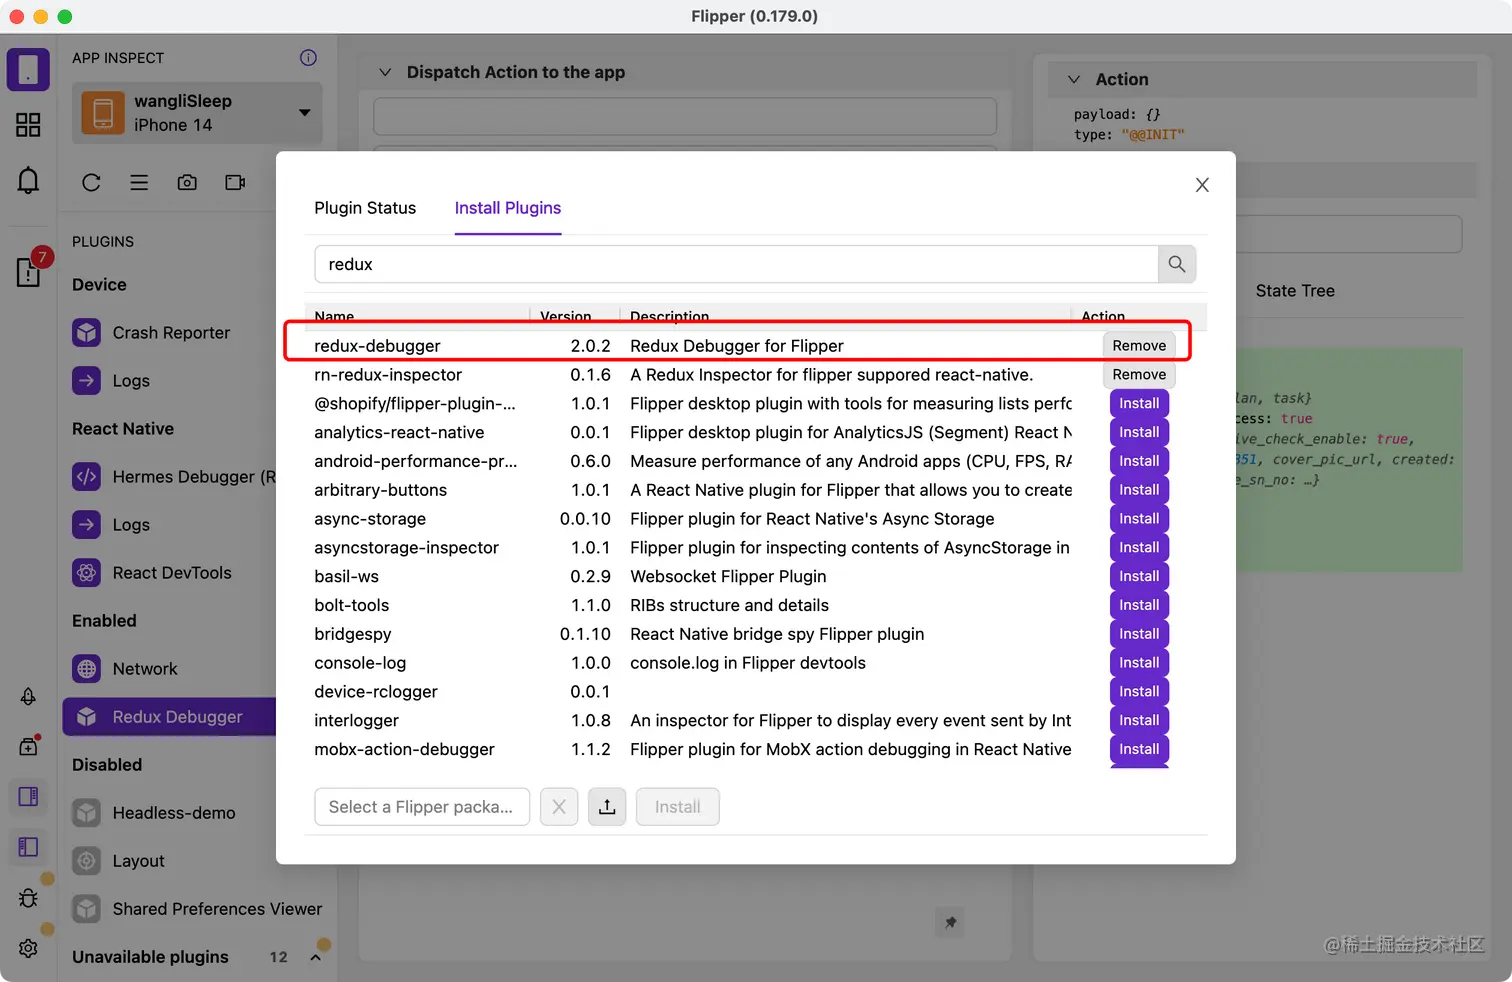Take a screenshot with the camera icon
This screenshot has height=982, width=1512.
click(187, 182)
